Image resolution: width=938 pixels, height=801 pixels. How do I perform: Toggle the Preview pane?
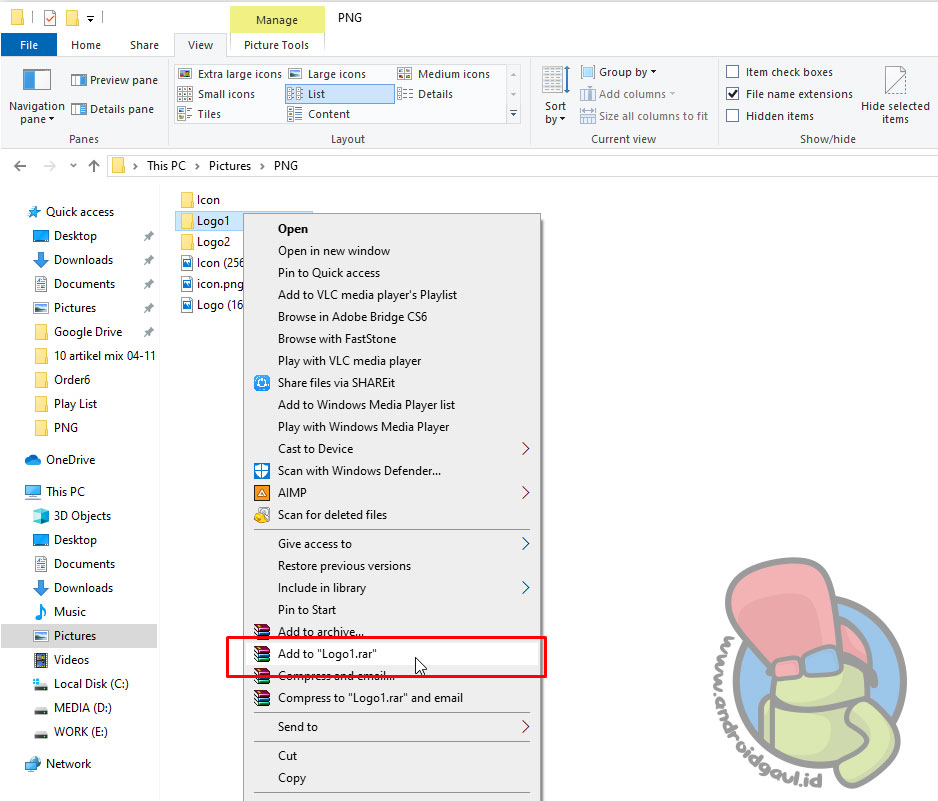click(114, 80)
